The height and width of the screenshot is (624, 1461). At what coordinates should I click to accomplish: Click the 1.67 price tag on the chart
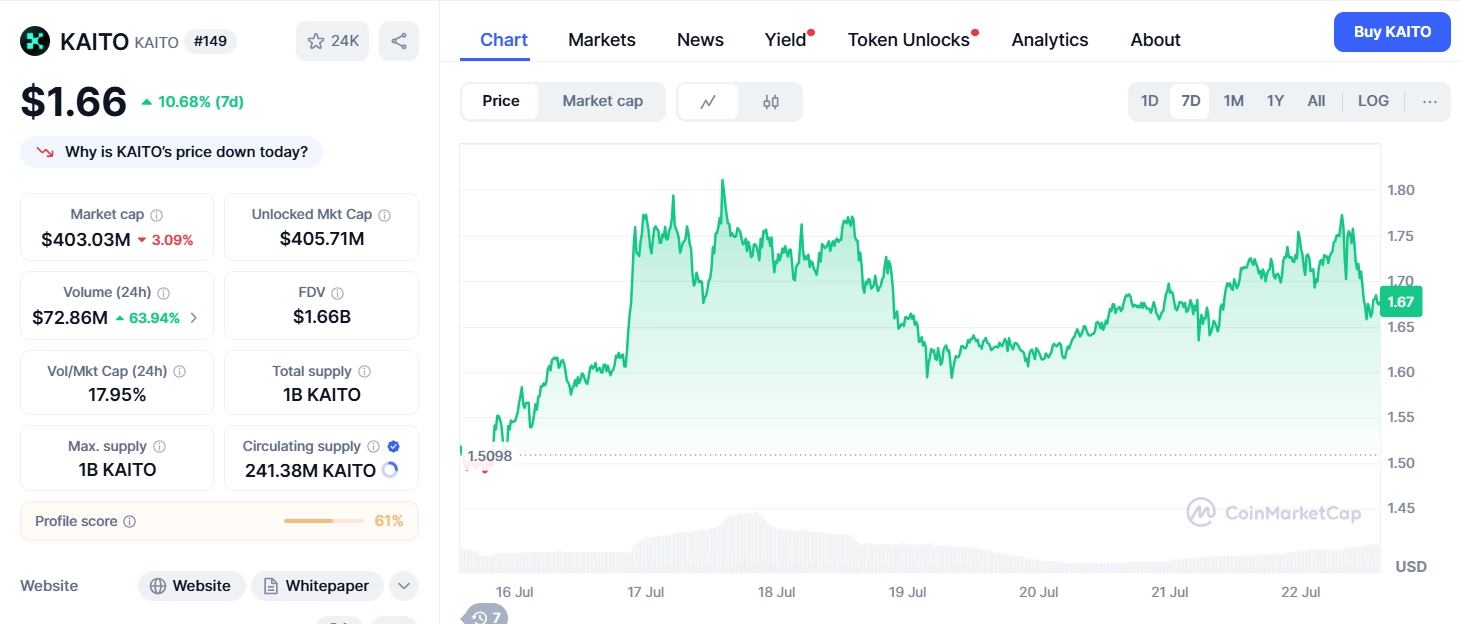[x=1400, y=301]
